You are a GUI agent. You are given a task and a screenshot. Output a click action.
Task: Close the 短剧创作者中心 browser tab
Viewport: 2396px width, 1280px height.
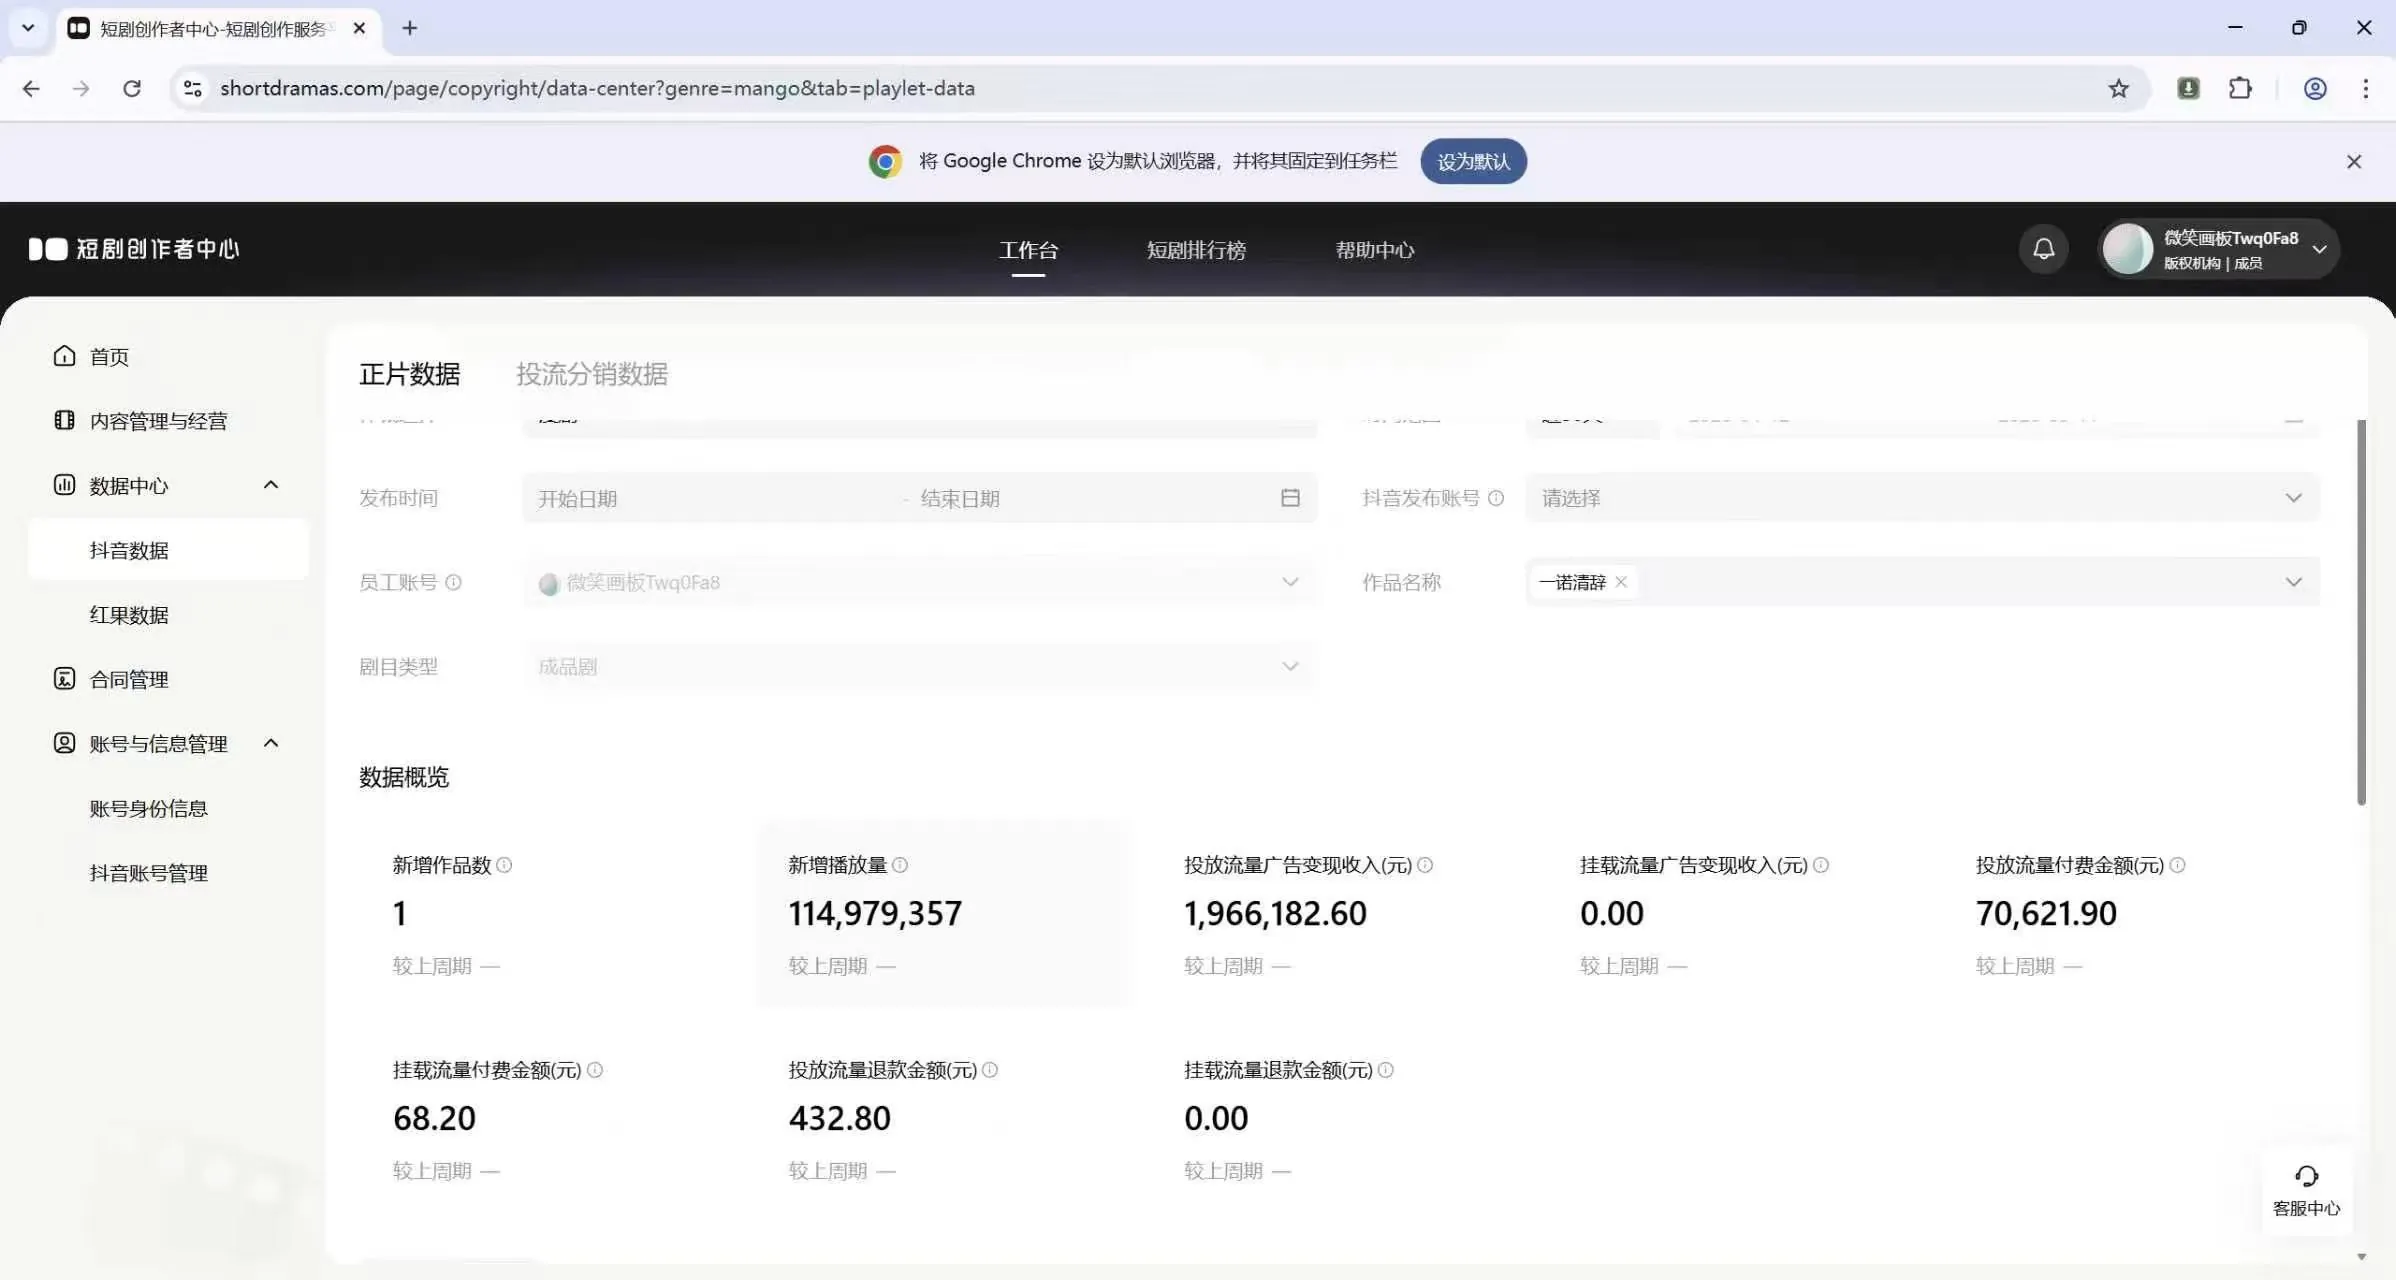pyautogui.click(x=359, y=28)
